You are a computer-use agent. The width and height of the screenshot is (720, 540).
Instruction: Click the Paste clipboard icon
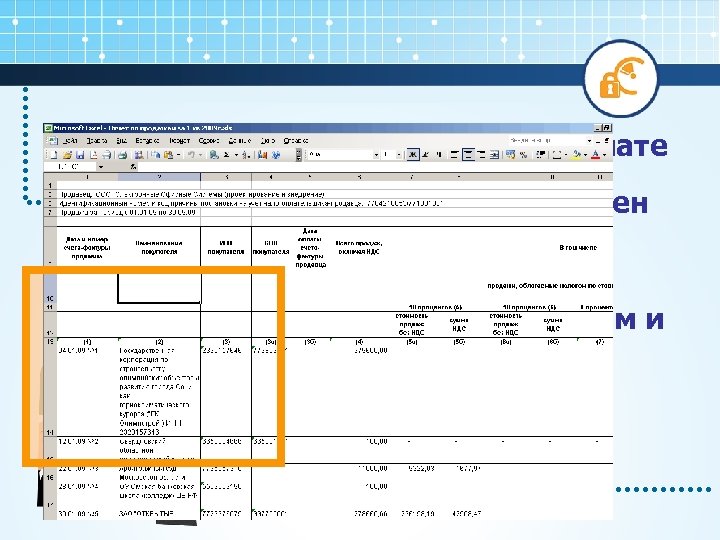pos(169,155)
